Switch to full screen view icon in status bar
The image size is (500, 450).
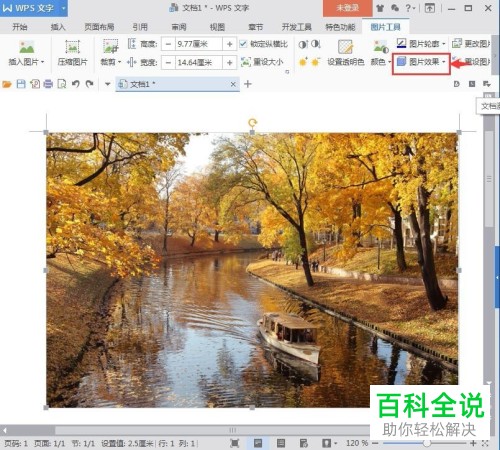pyautogui.click(x=235, y=443)
